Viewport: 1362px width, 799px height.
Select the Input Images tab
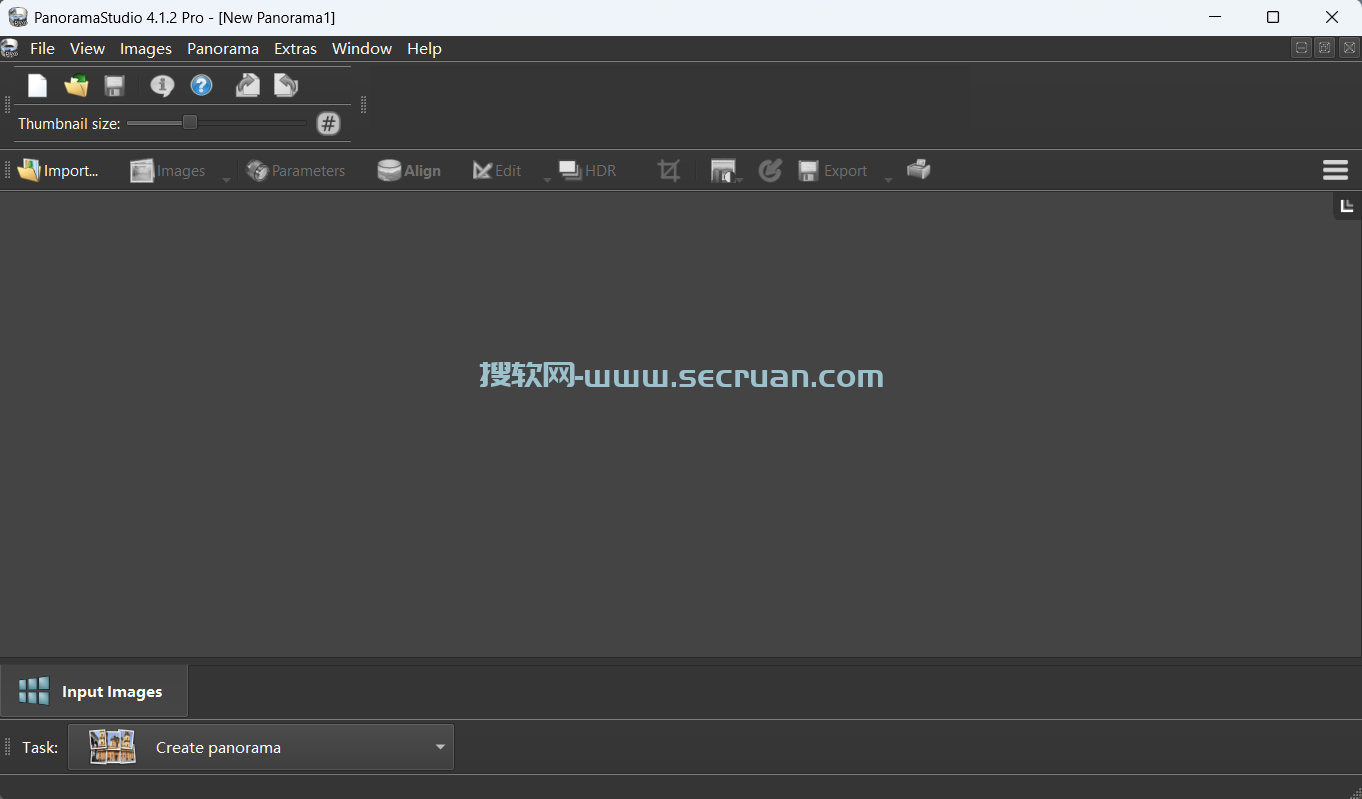[x=94, y=691]
